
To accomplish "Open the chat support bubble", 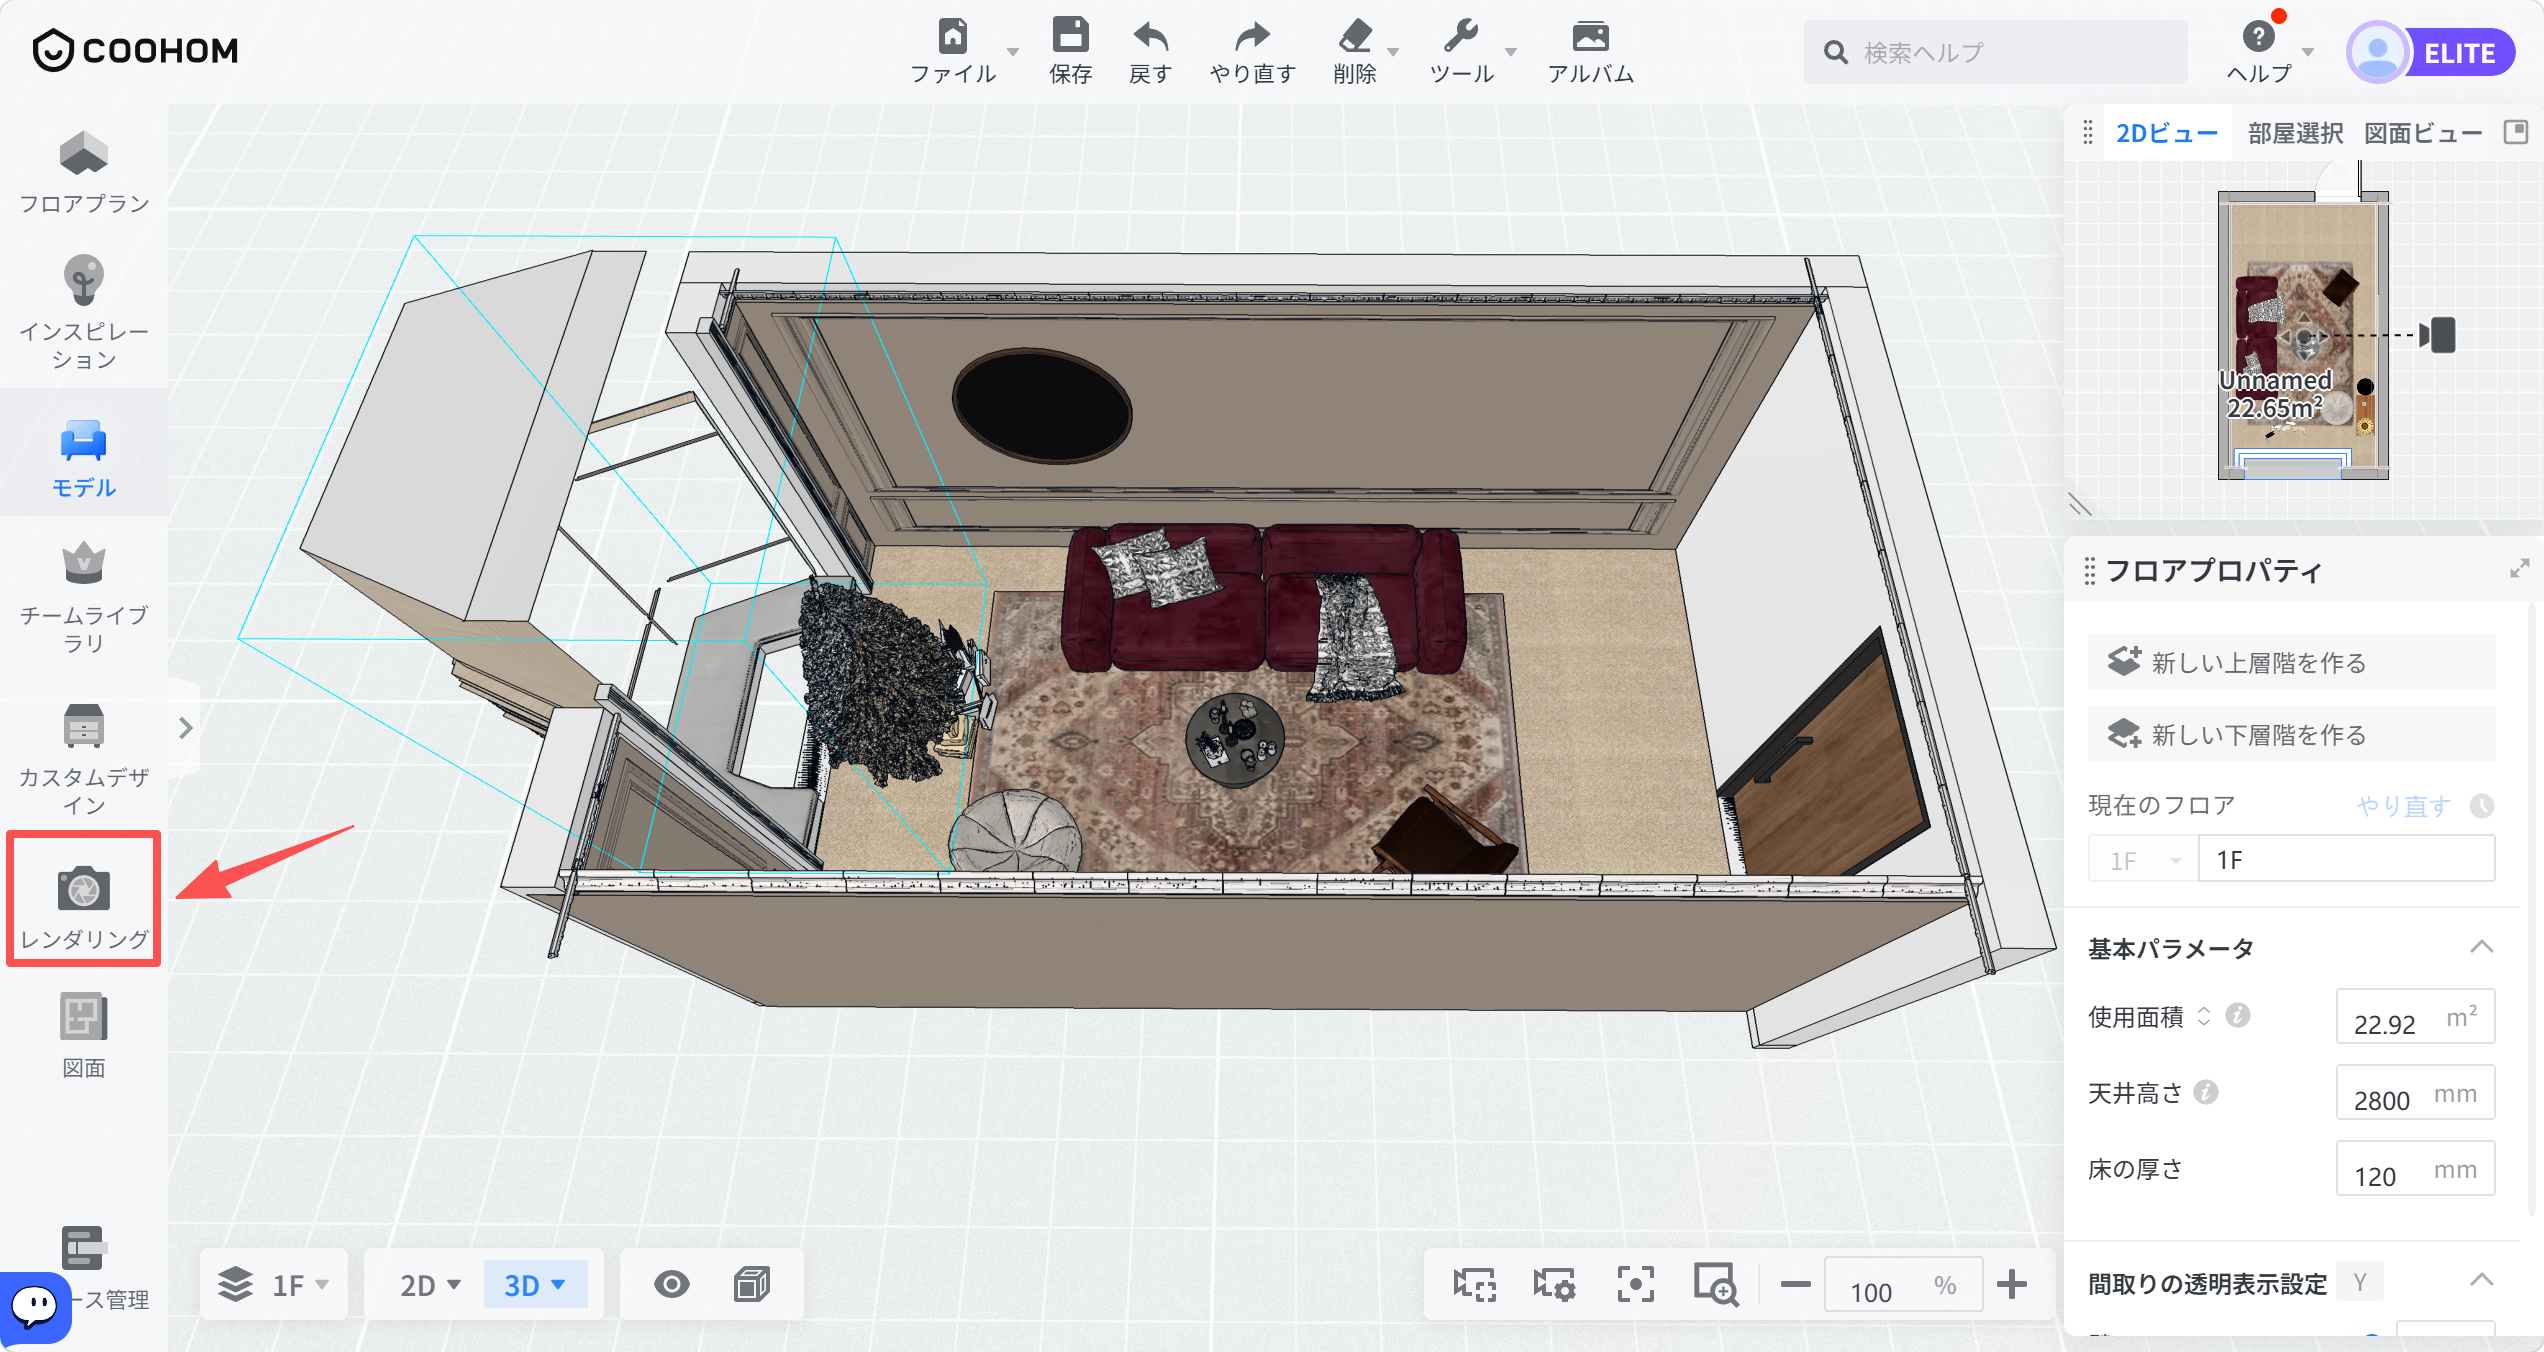I will [36, 1306].
